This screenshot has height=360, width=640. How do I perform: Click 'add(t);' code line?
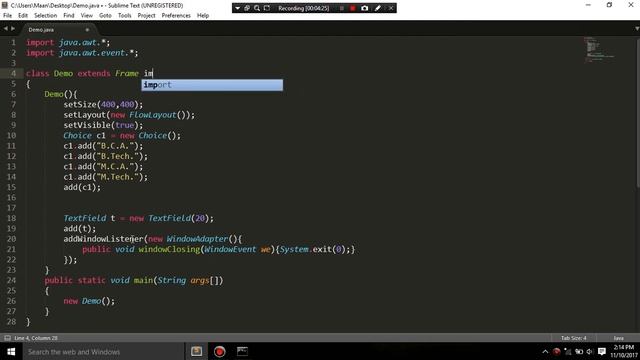click(80, 229)
